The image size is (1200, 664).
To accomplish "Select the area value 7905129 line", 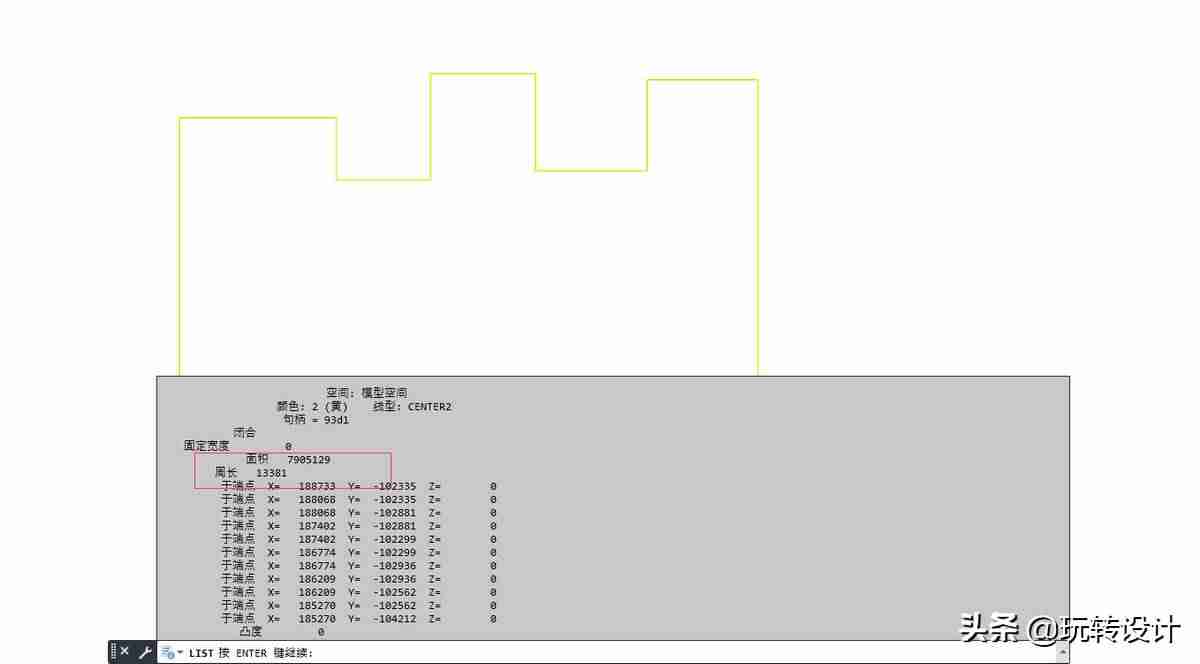I will (288, 459).
